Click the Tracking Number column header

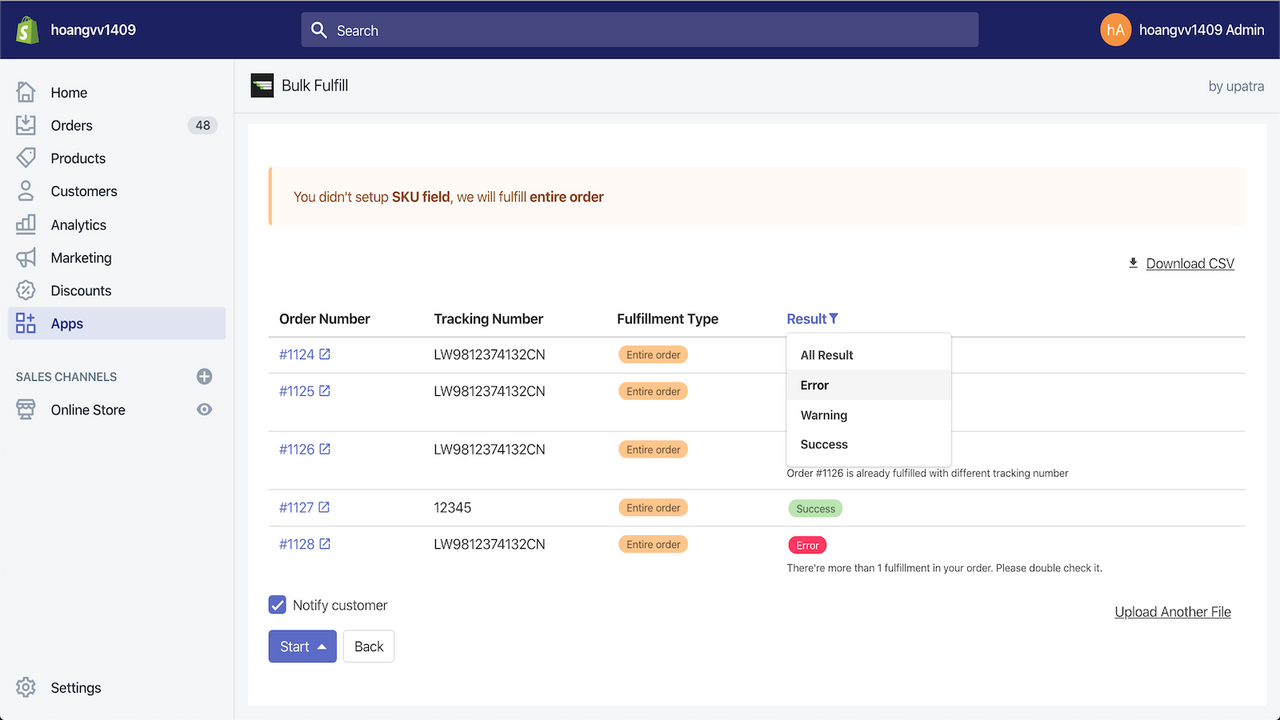[x=489, y=319]
